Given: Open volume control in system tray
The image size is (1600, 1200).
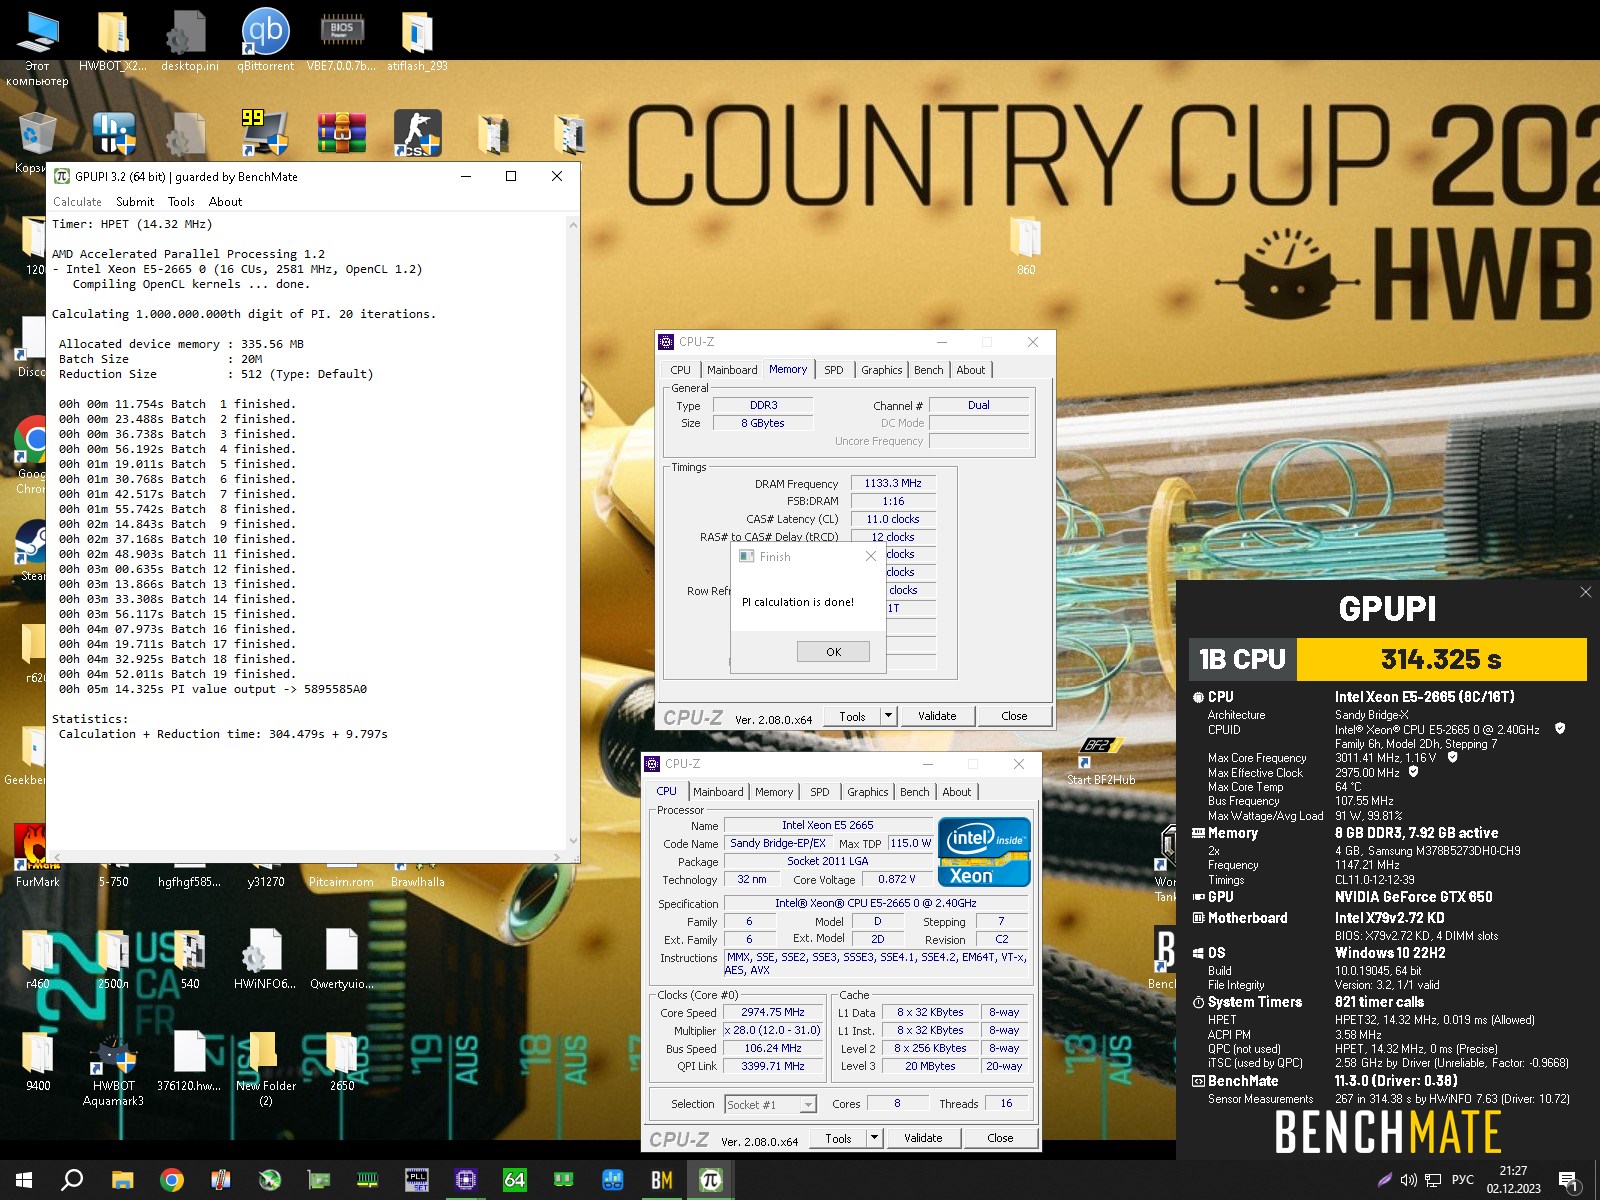Looking at the screenshot, I should pos(1408,1180).
